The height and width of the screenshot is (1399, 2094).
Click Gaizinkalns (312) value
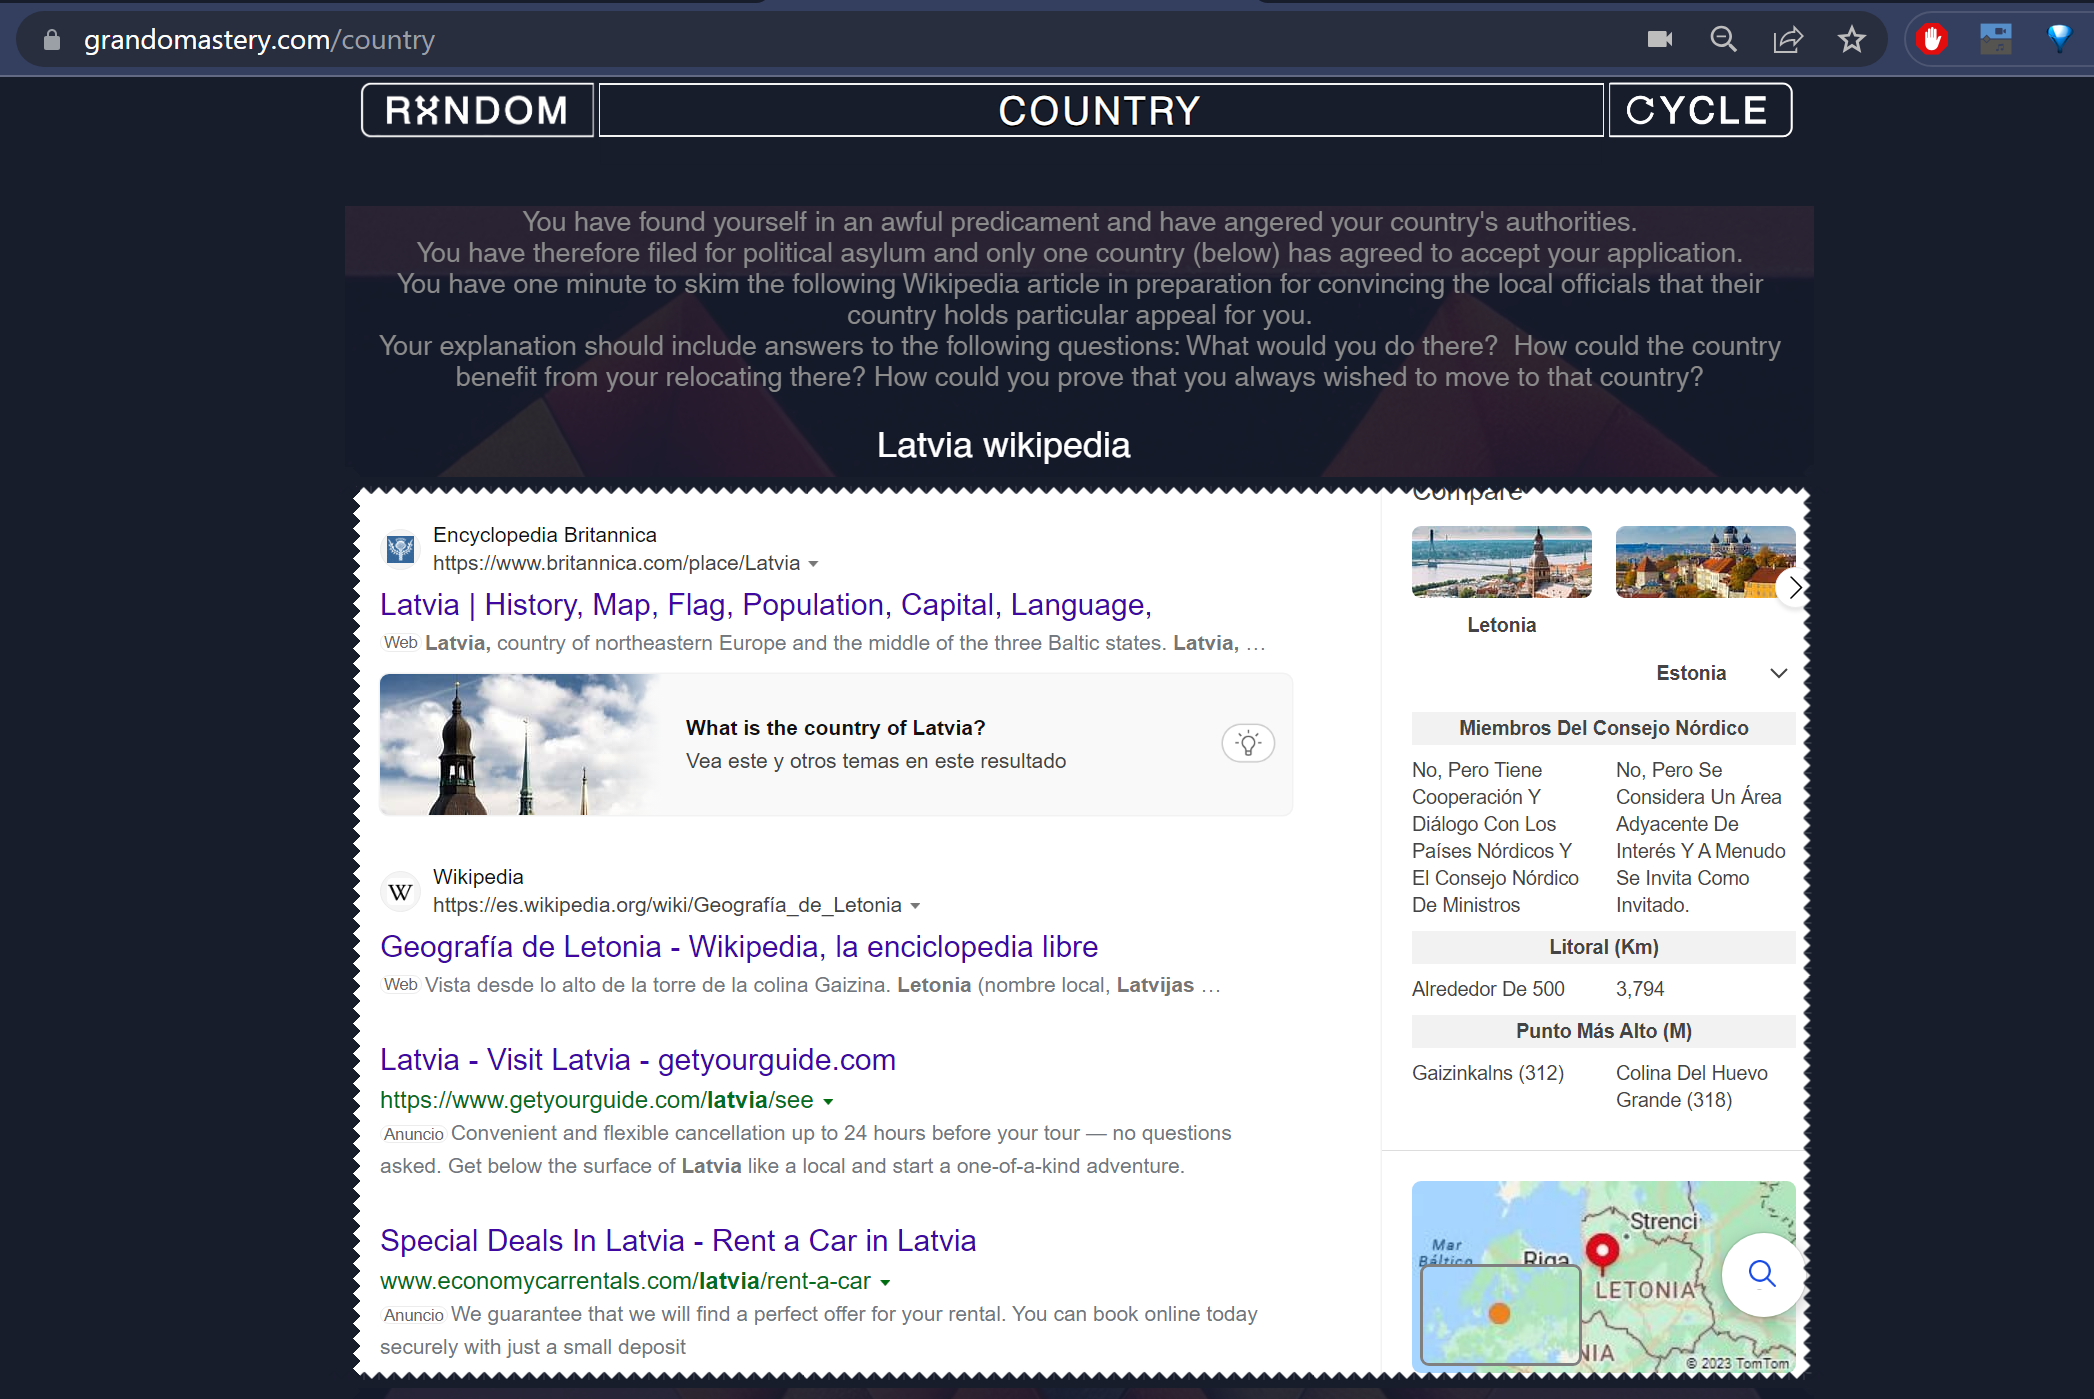point(1488,1073)
